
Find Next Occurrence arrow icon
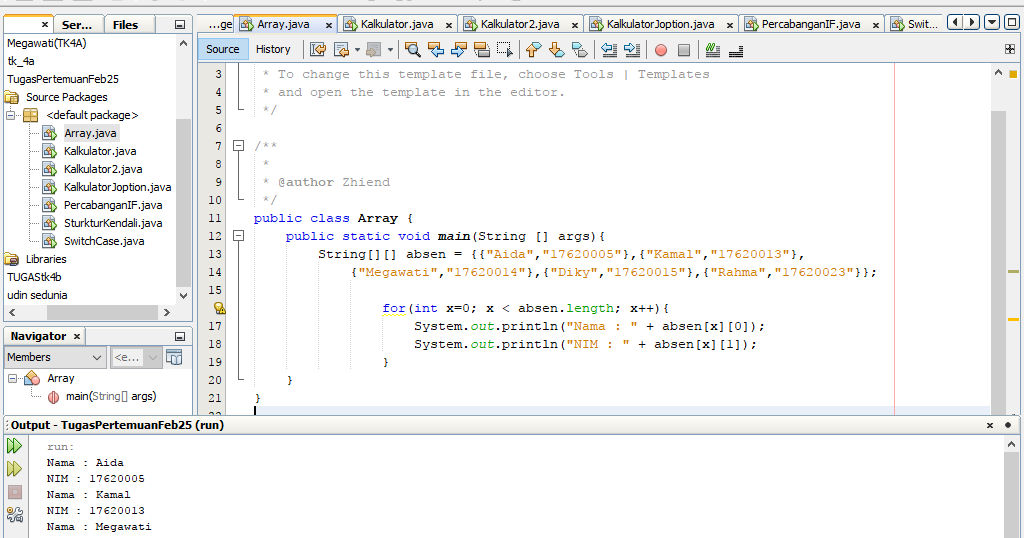(458, 50)
